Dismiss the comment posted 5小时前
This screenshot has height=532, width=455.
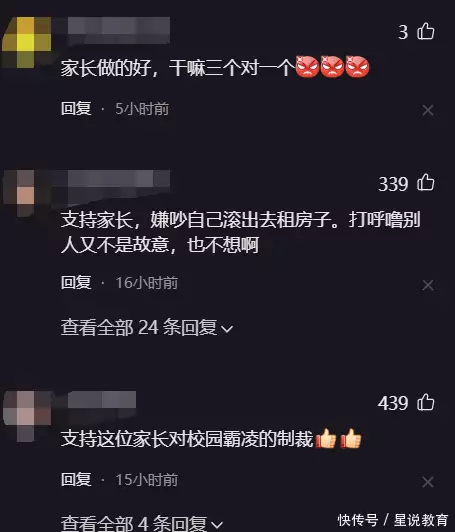[428, 110]
